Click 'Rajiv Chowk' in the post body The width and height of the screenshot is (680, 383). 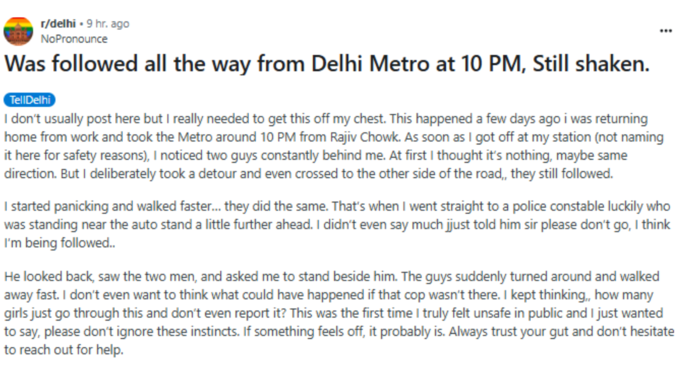pos(364,137)
